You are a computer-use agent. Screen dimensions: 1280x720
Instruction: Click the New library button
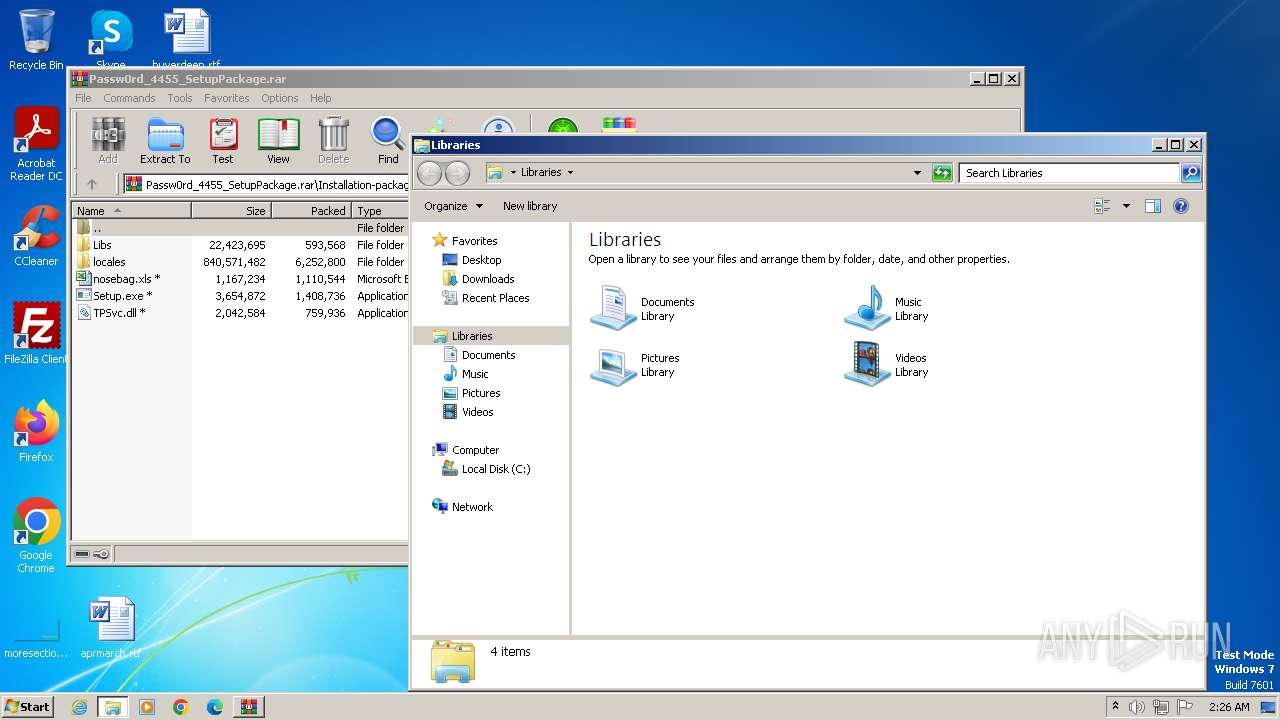[530, 206]
